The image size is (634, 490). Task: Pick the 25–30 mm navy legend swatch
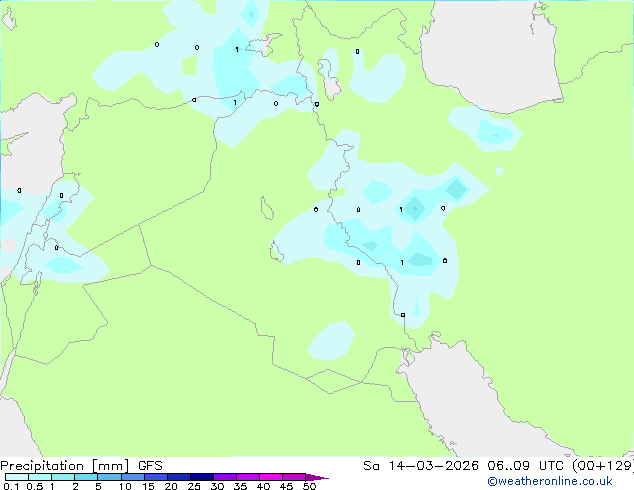(202, 477)
